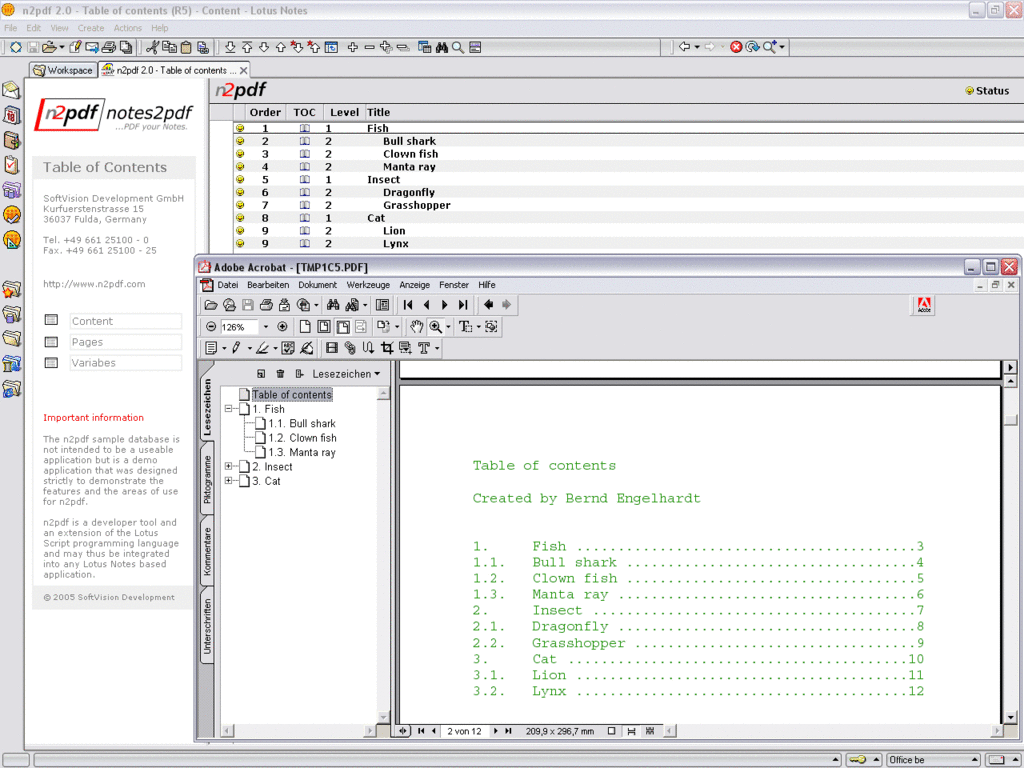The image size is (1024, 768).
Task: Click zoom out minus in Acrobat
Action: (x=210, y=327)
